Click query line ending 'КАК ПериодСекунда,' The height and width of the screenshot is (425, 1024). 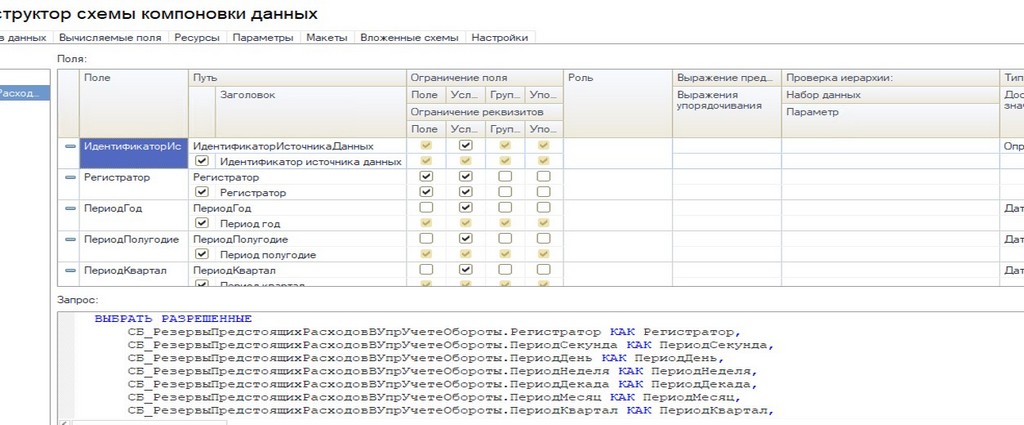click(x=452, y=345)
